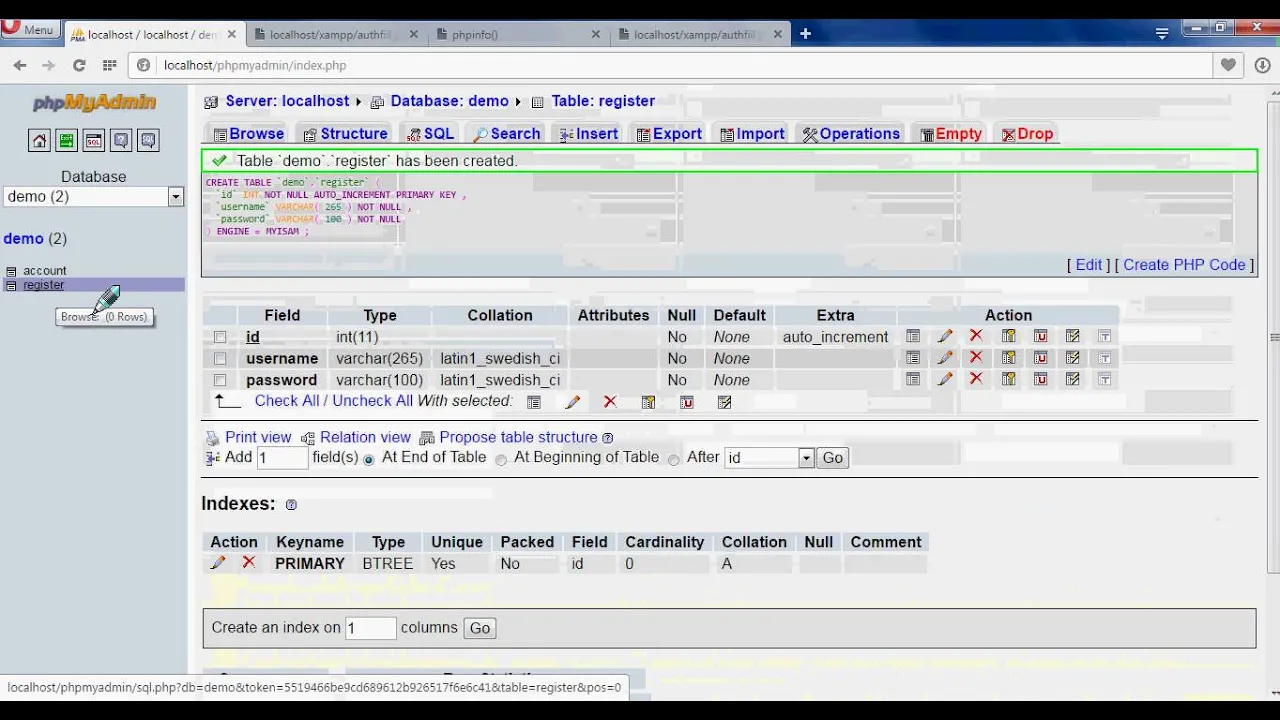Image resolution: width=1280 pixels, height=720 pixels.
Task: Go back using browser back arrow
Action: tap(20, 65)
